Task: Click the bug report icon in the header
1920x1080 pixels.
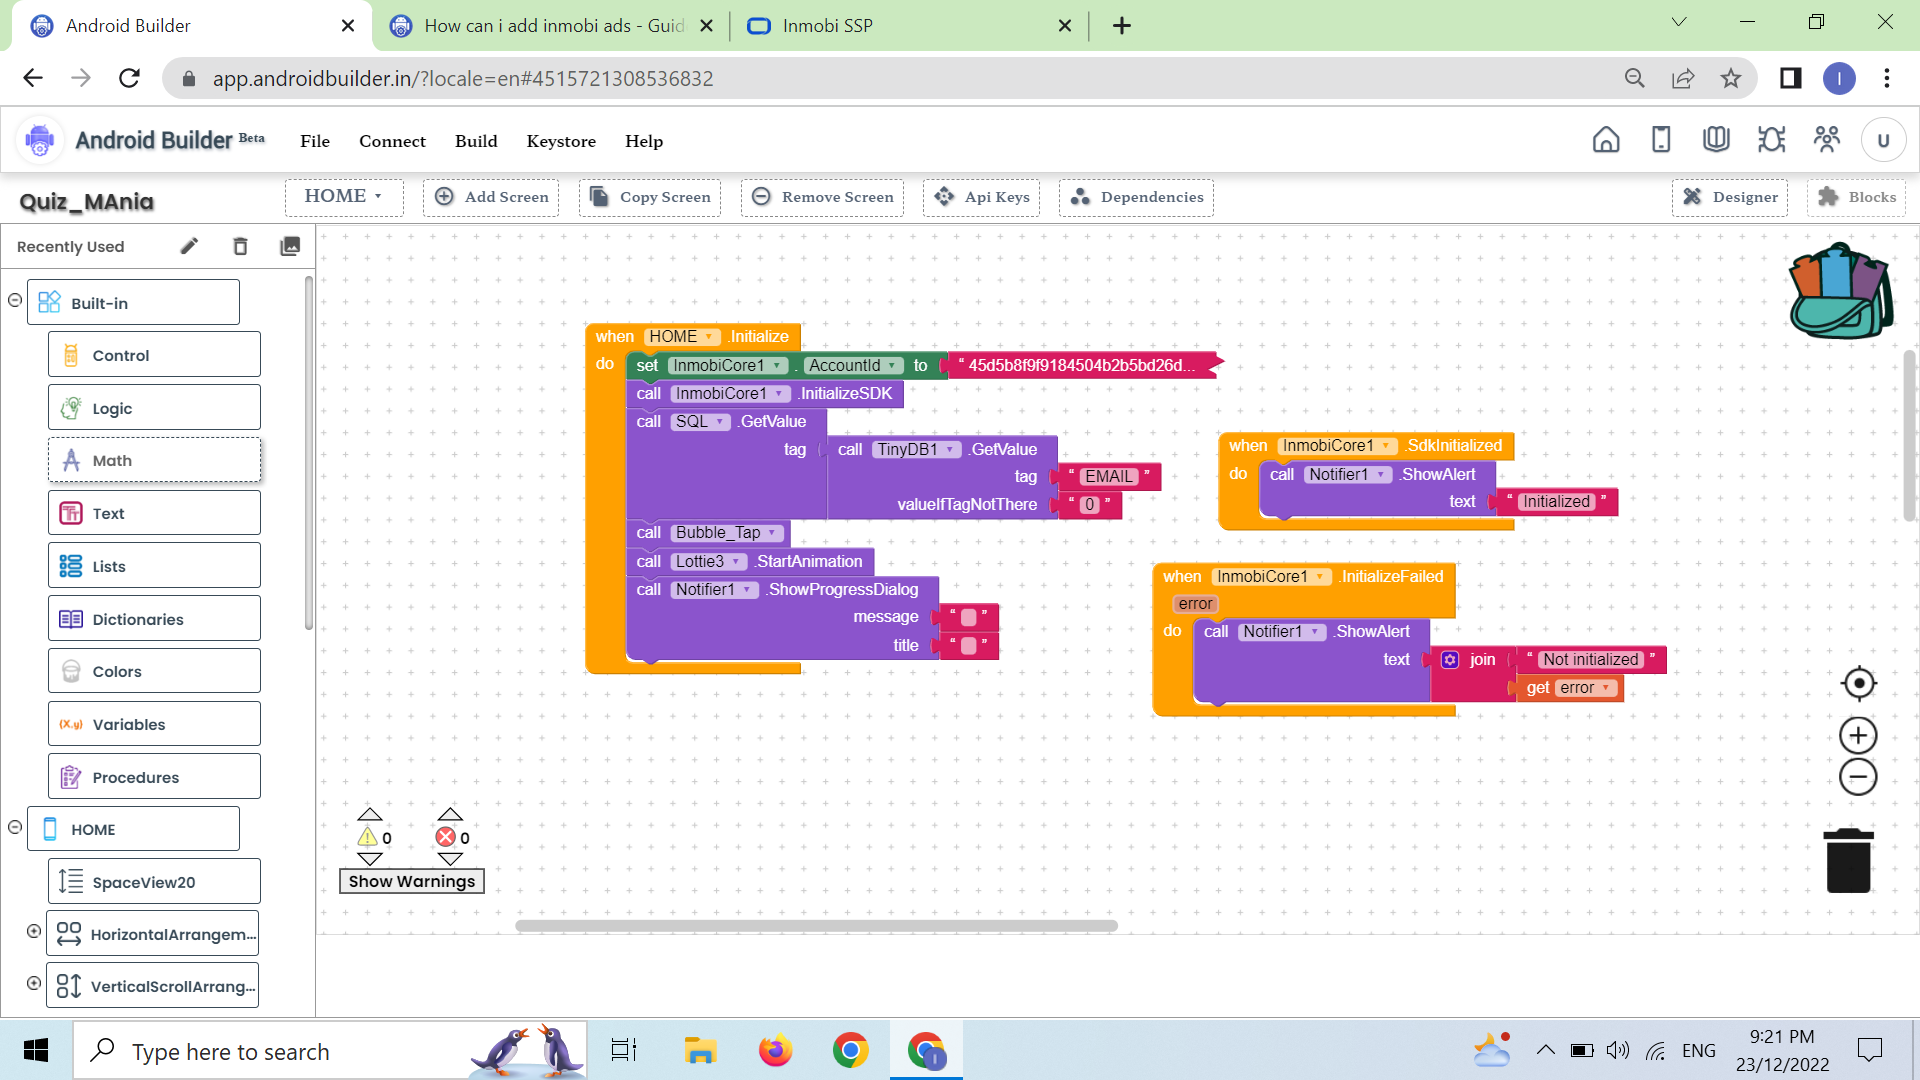Action: 1771,140
